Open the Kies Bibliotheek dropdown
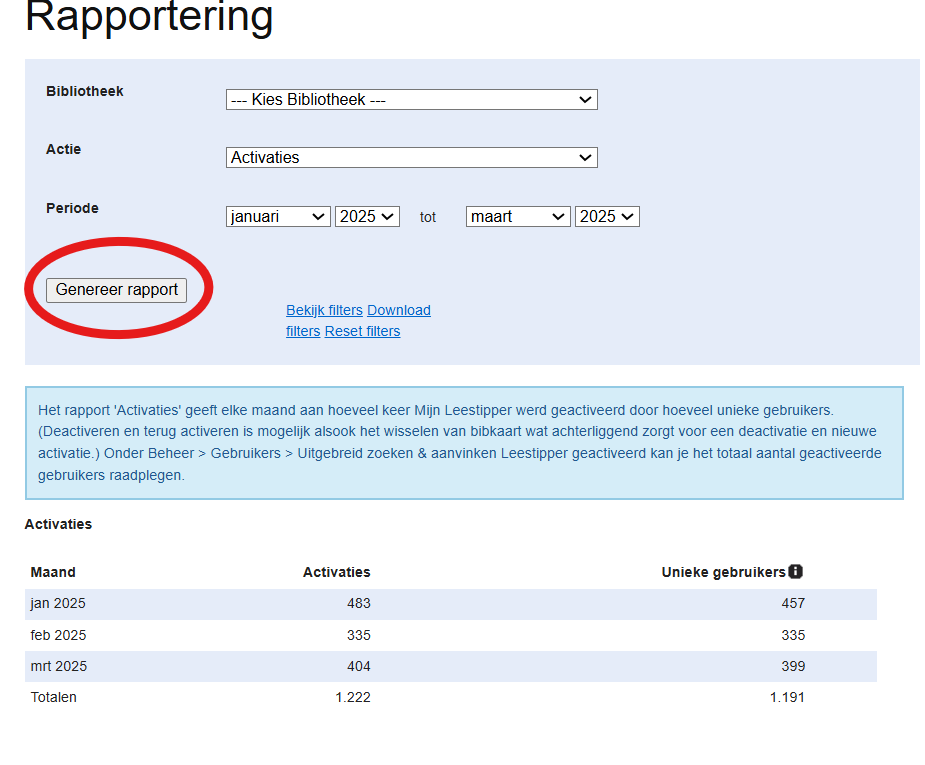 (411, 100)
